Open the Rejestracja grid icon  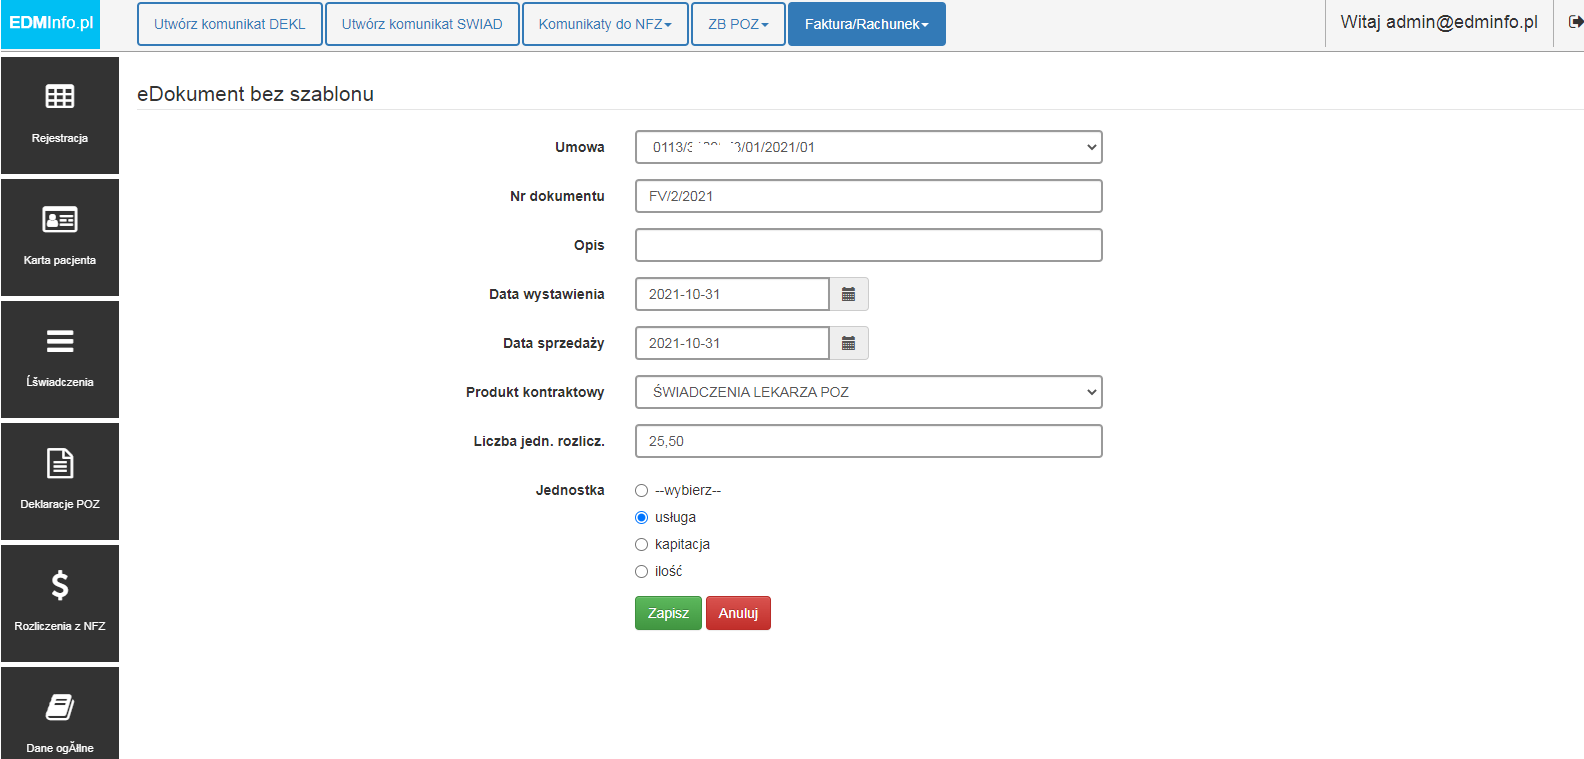point(60,96)
